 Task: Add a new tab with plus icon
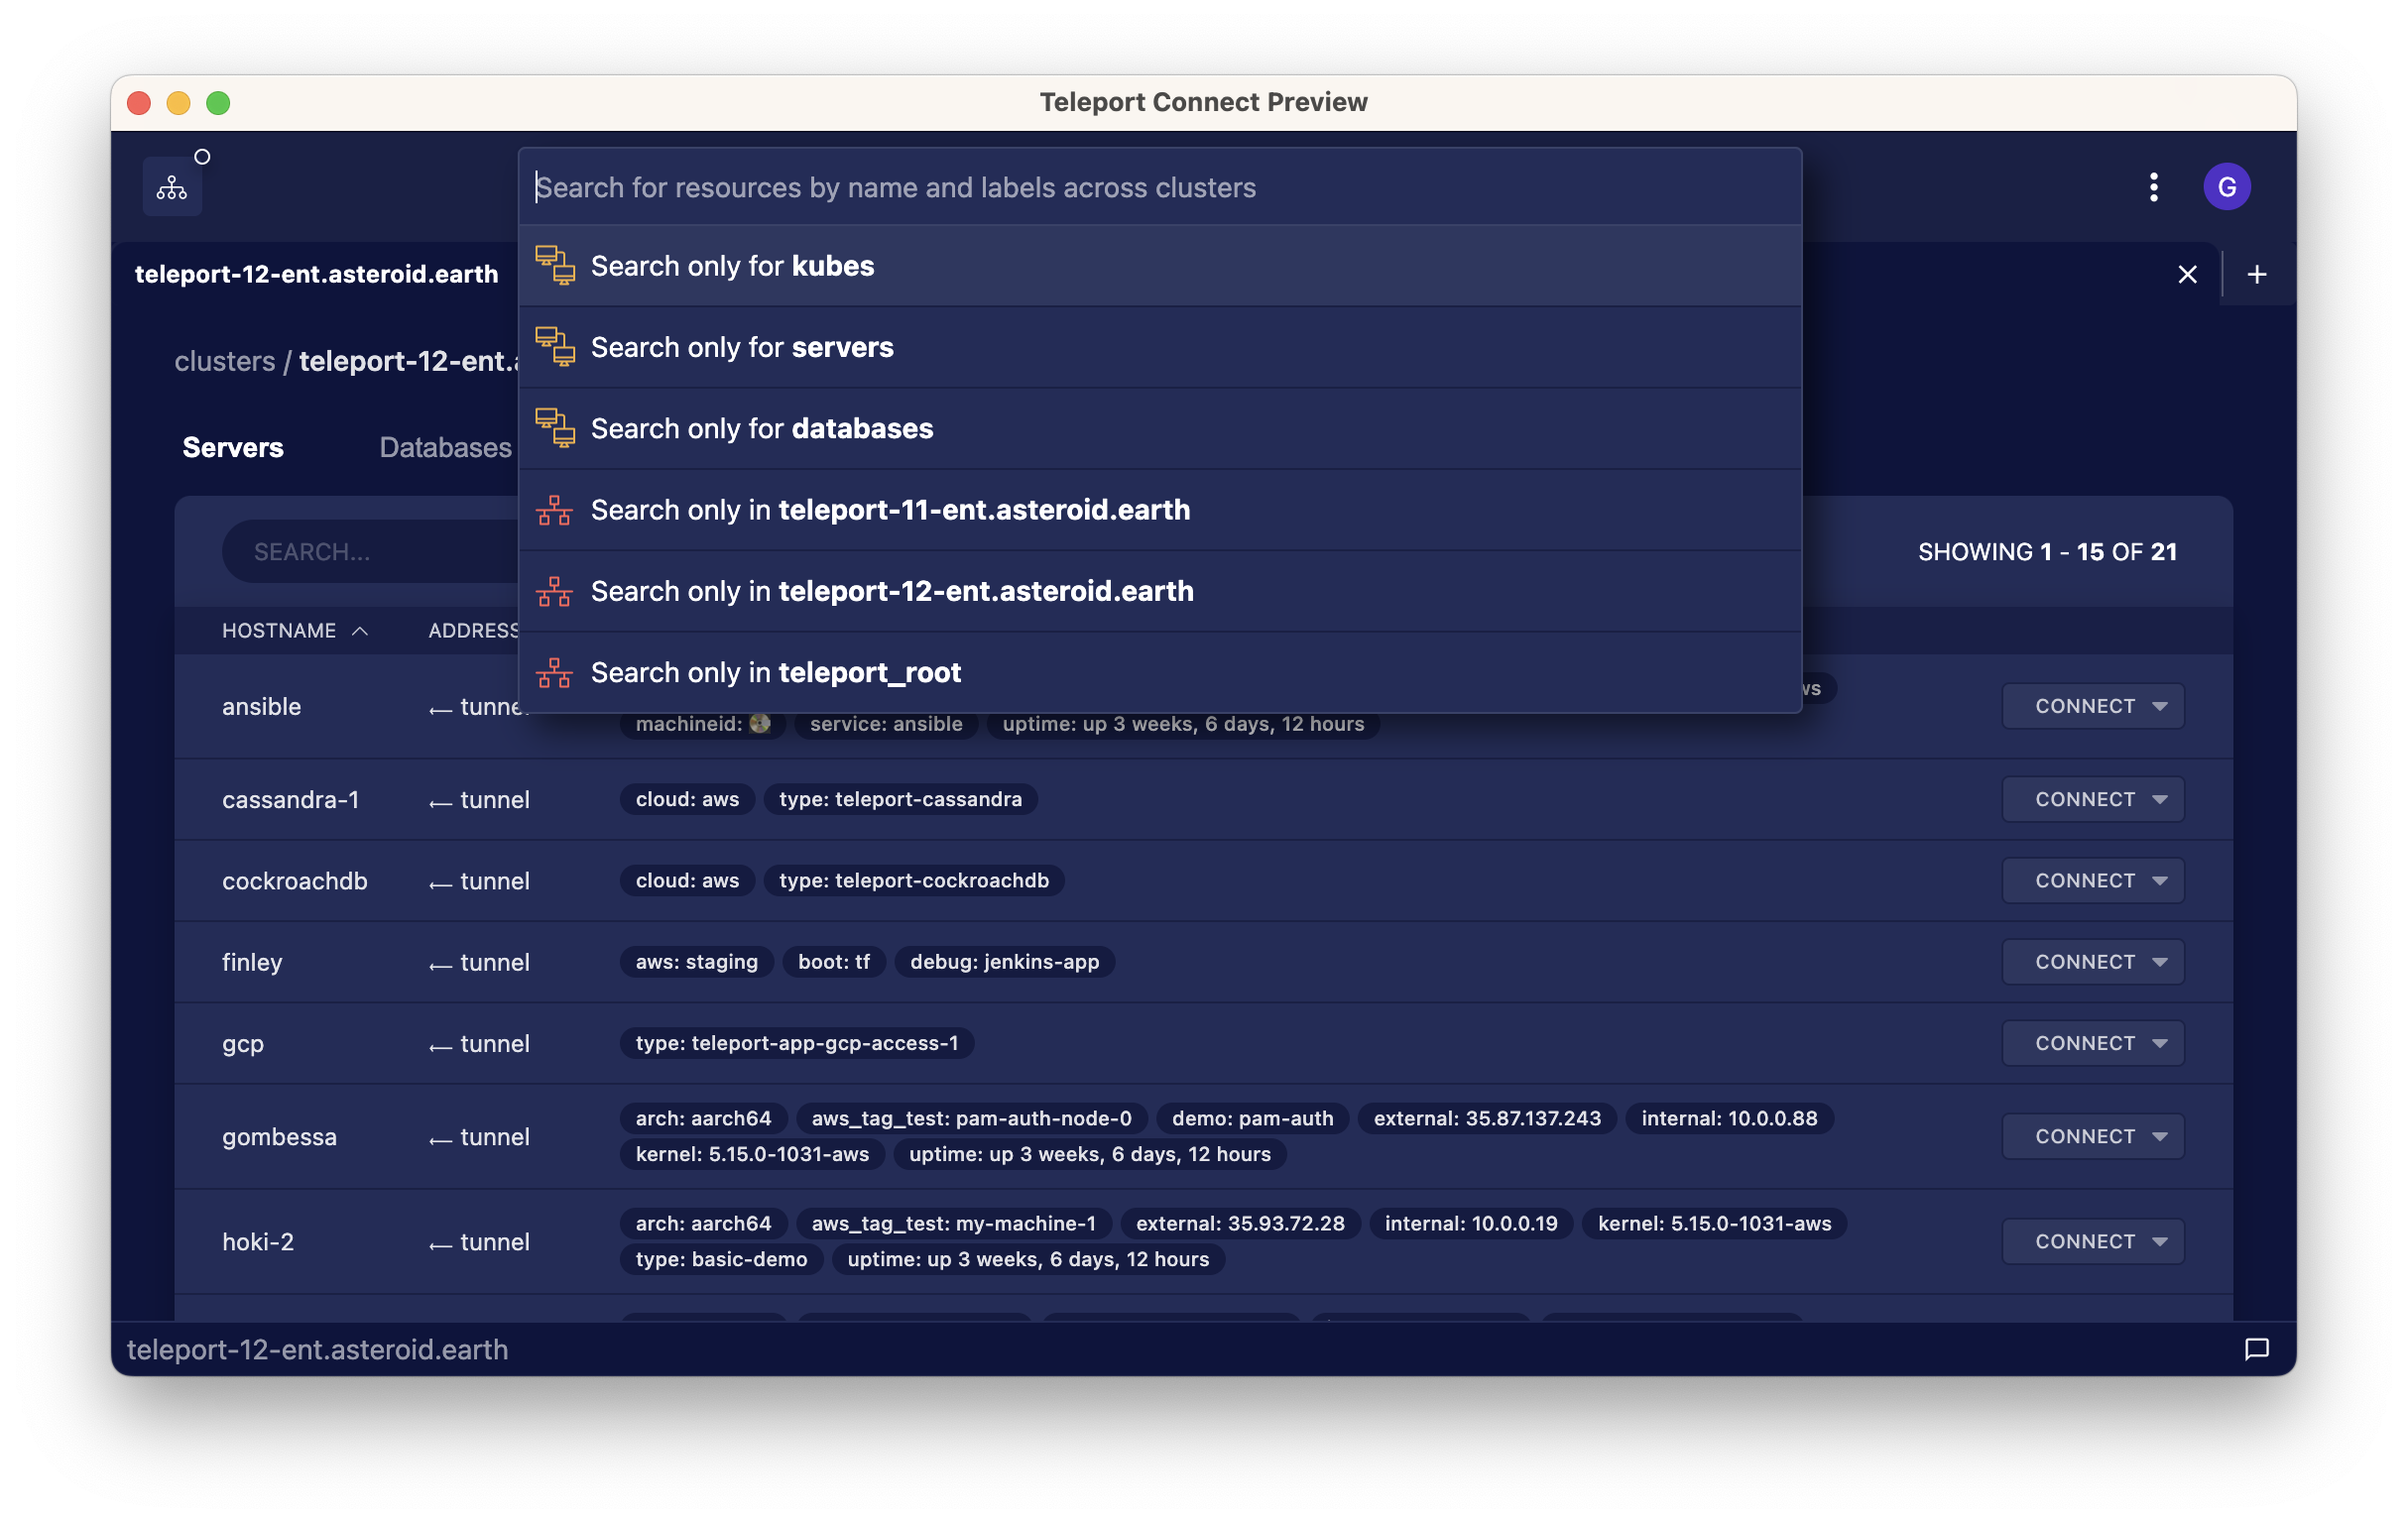[x=2256, y=274]
